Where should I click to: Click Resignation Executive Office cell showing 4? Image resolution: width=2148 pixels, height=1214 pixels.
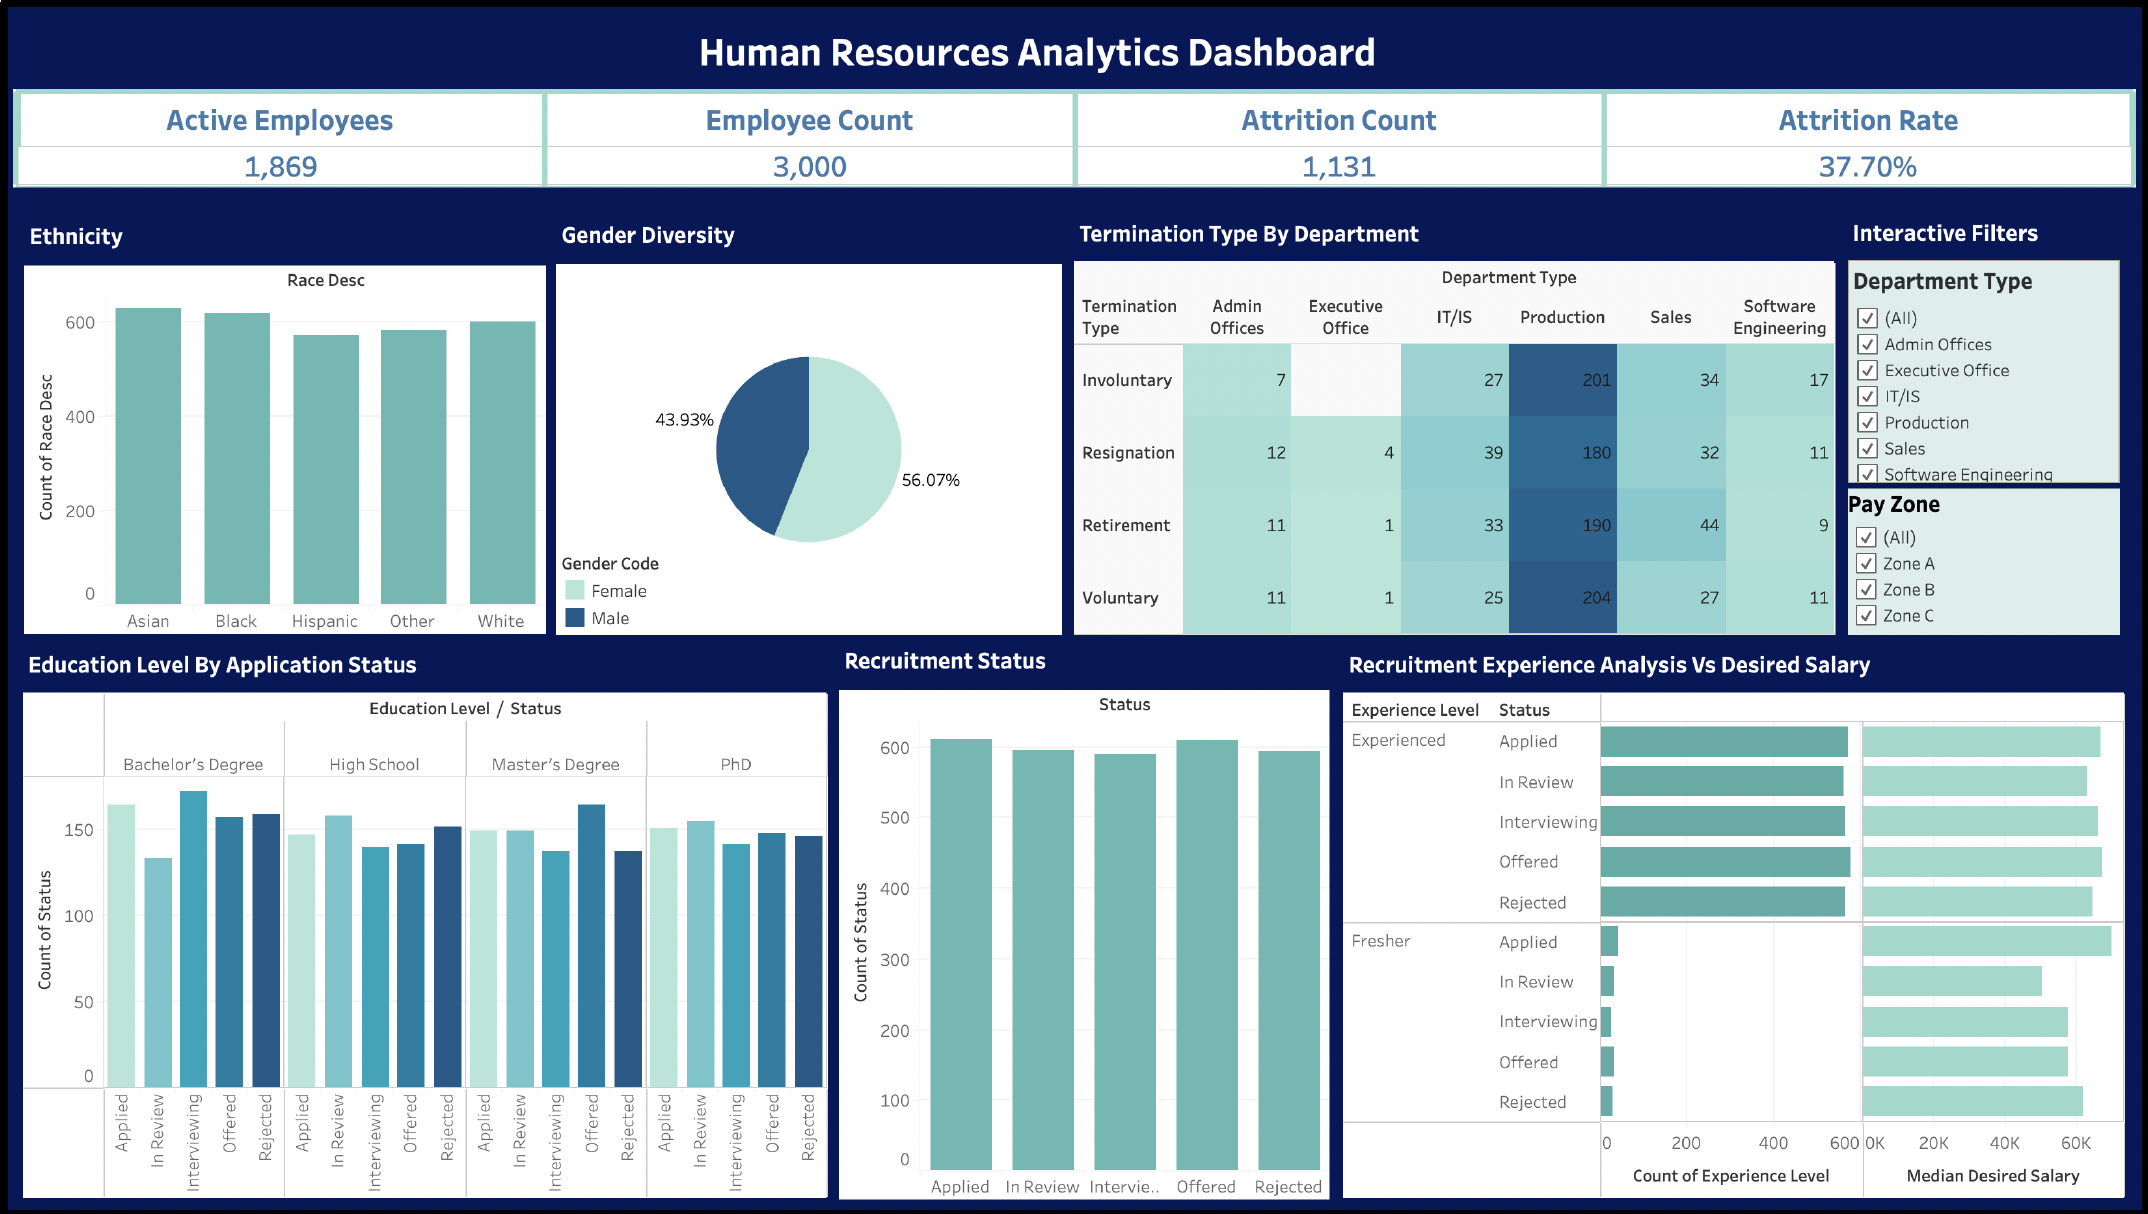[1346, 452]
